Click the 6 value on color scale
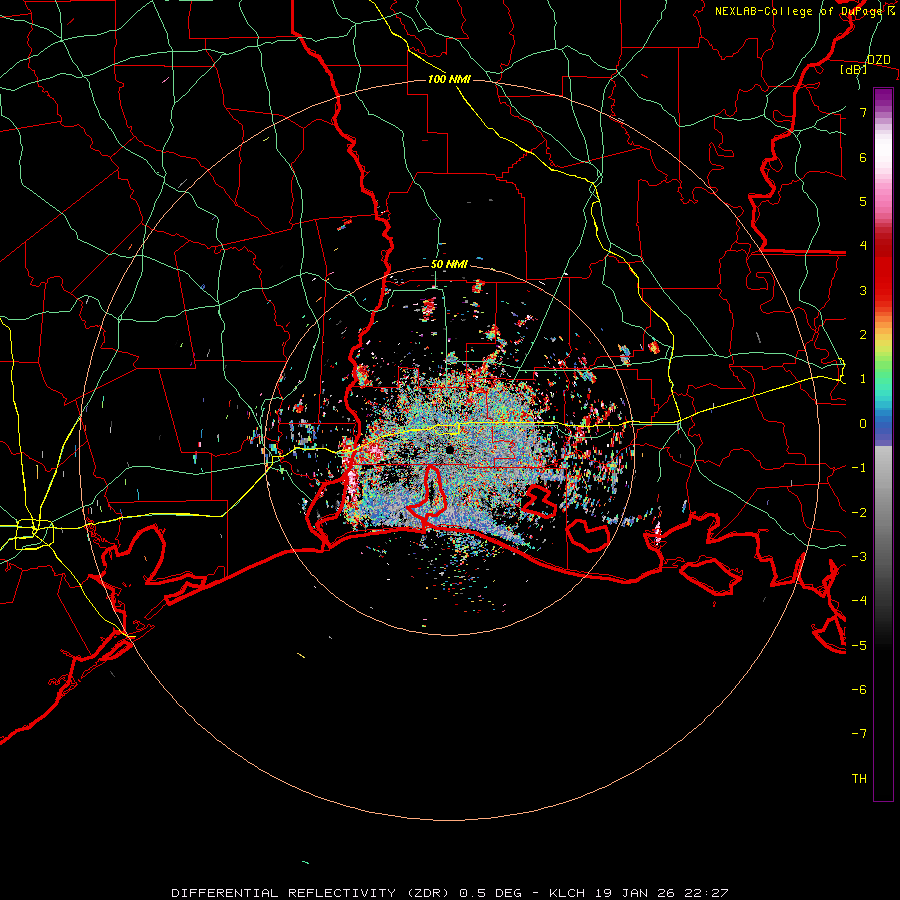900x900 pixels. coord(863,157)
